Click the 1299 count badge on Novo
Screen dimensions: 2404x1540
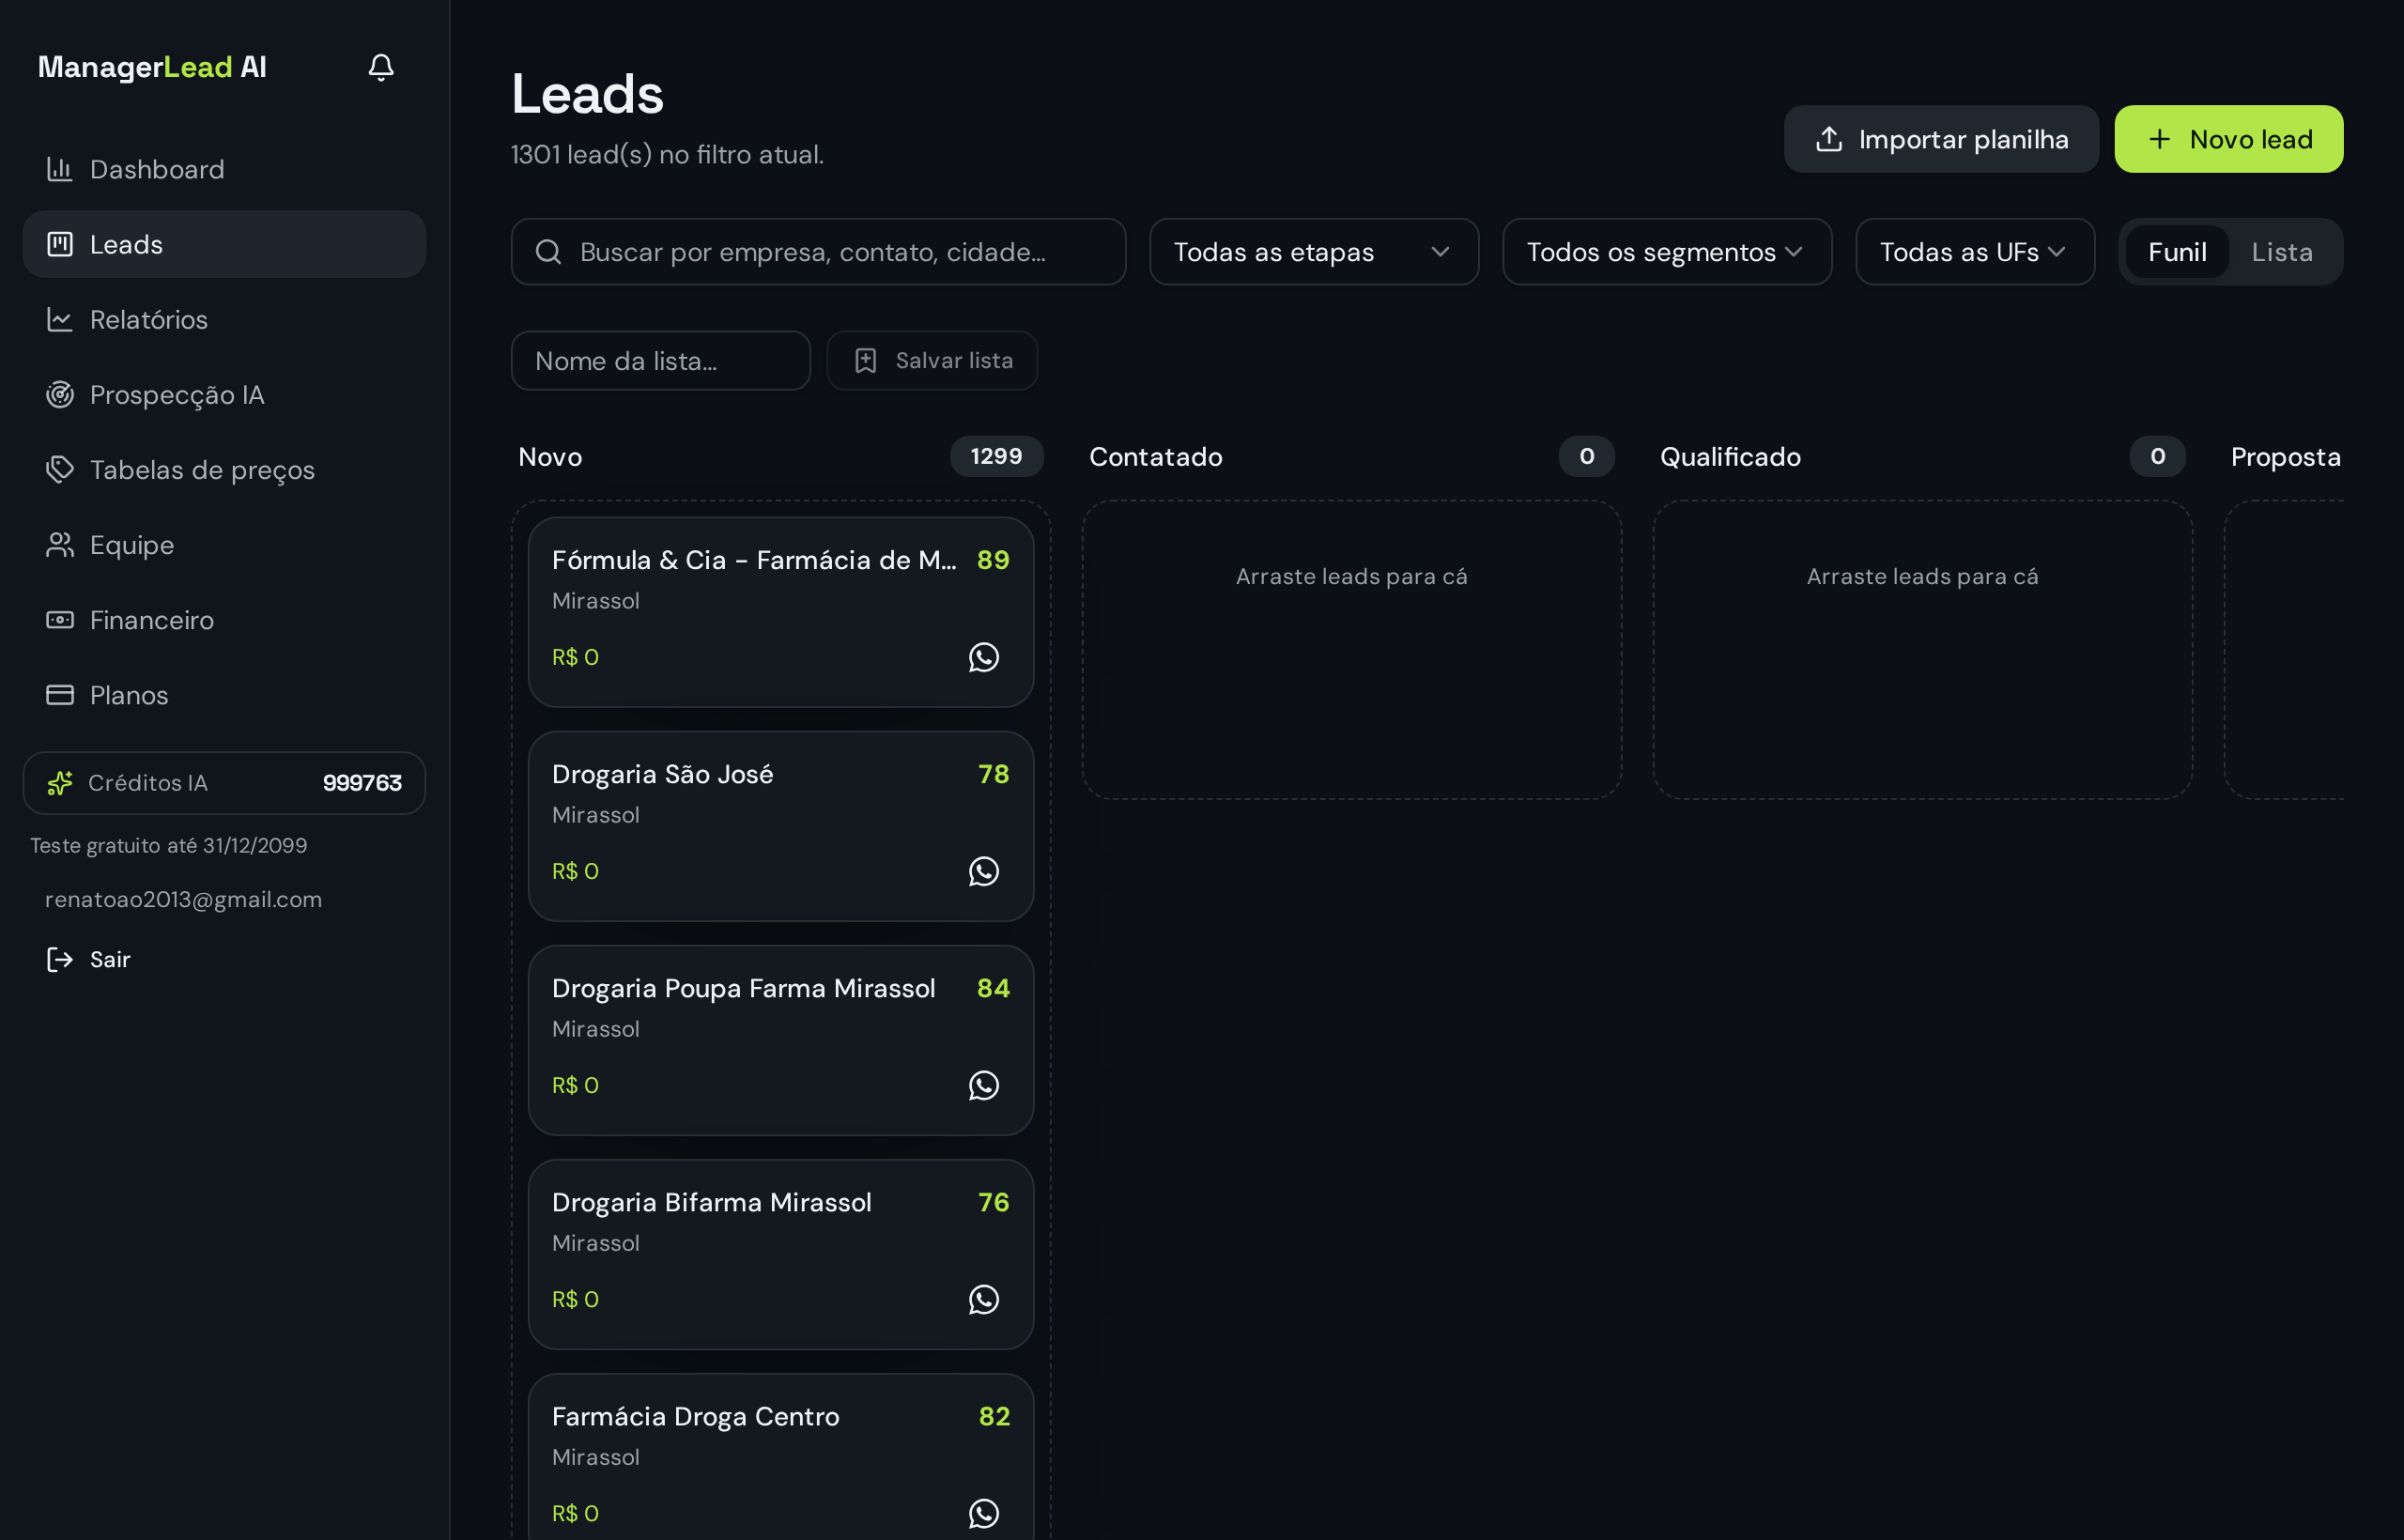[996, 456]
